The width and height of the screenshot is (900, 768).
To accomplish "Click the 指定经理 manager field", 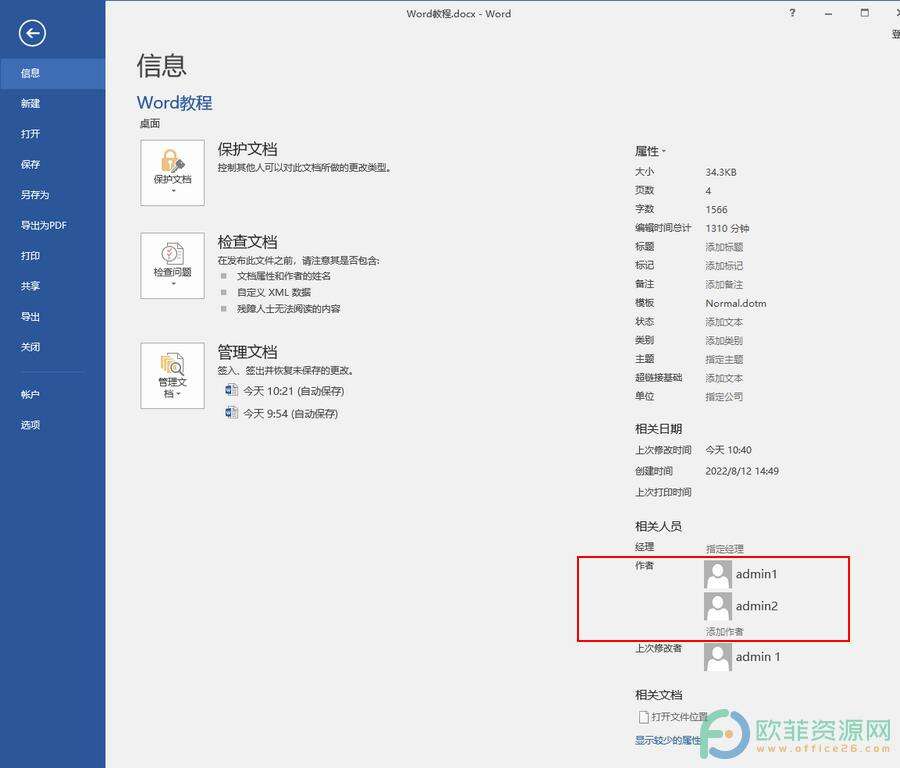I will [724, 549].
